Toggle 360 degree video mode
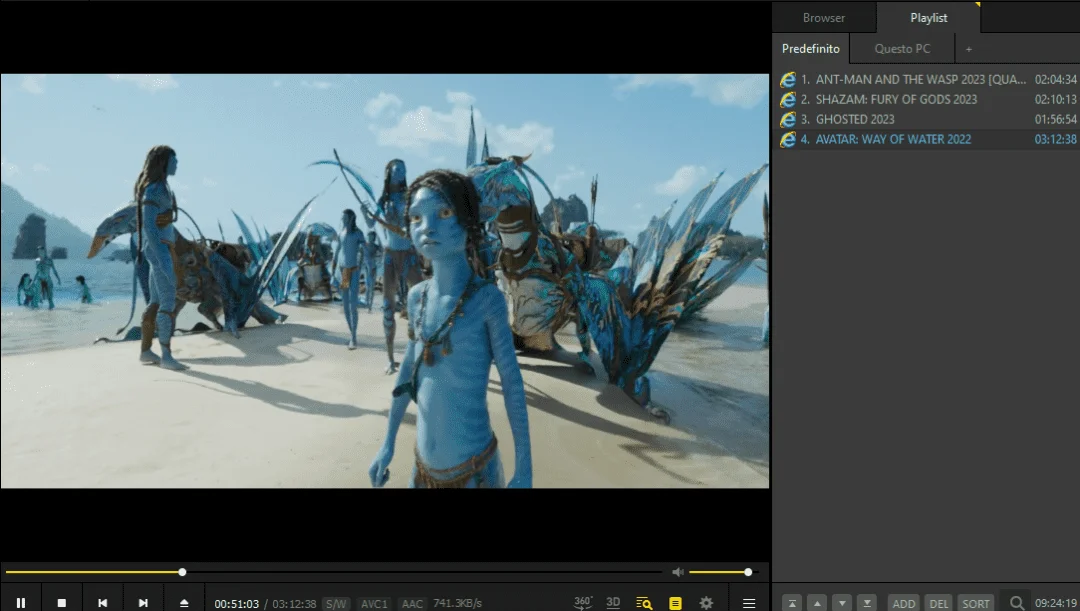The height and width of the screenshot is (611, 1080). (583, 602)
